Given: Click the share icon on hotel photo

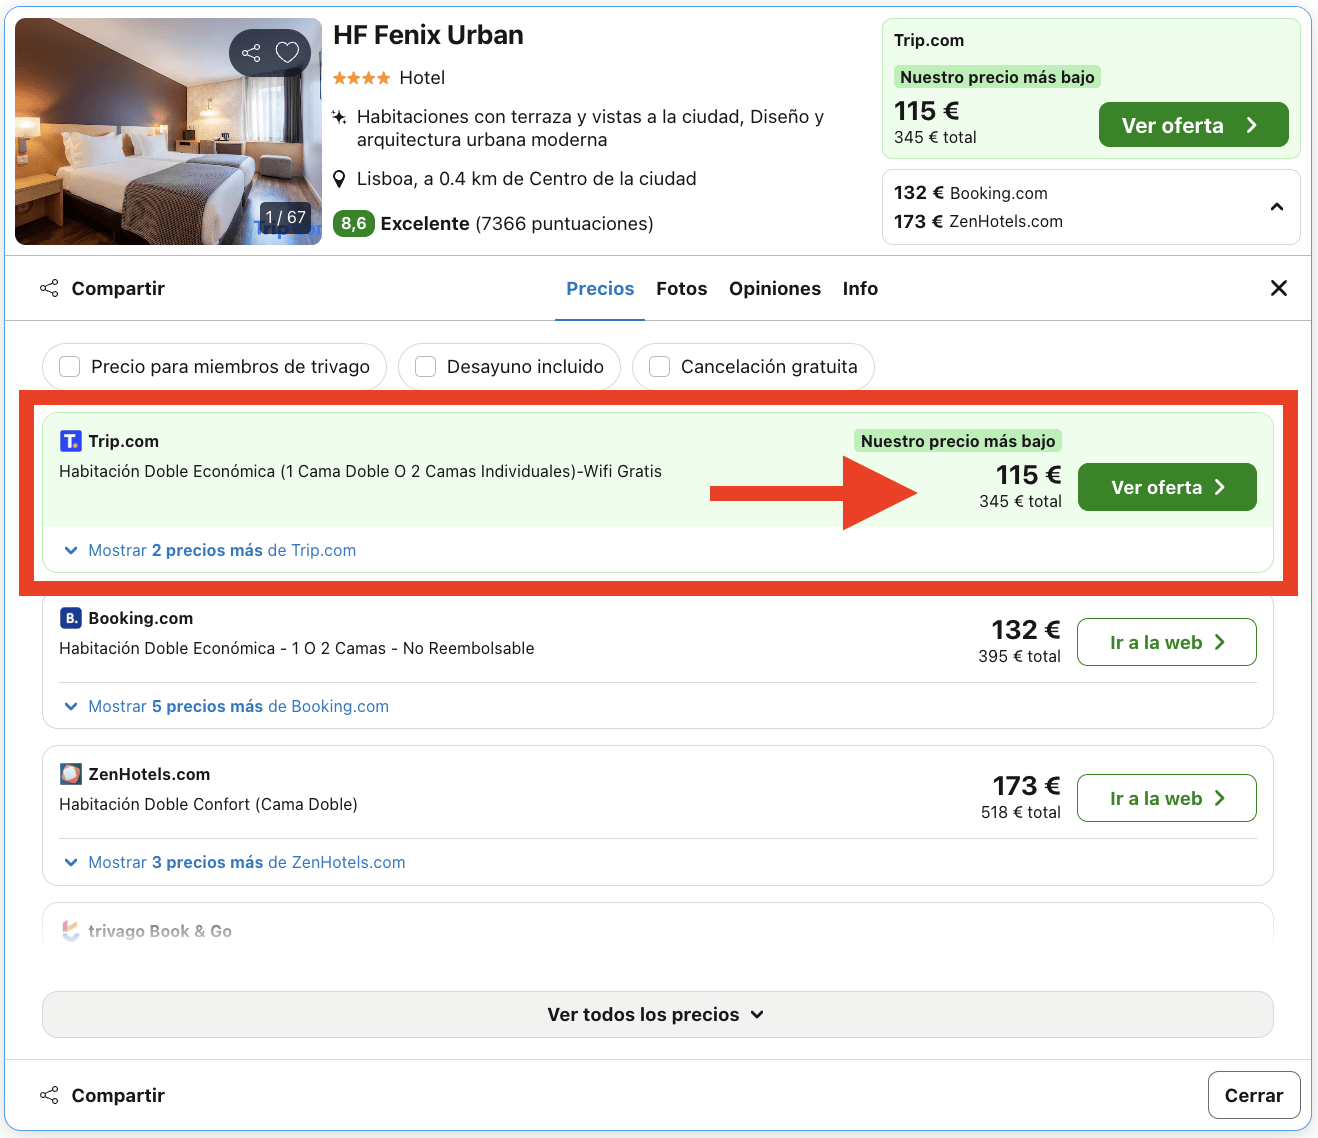Looking at the screenshot, I should 251,52.
